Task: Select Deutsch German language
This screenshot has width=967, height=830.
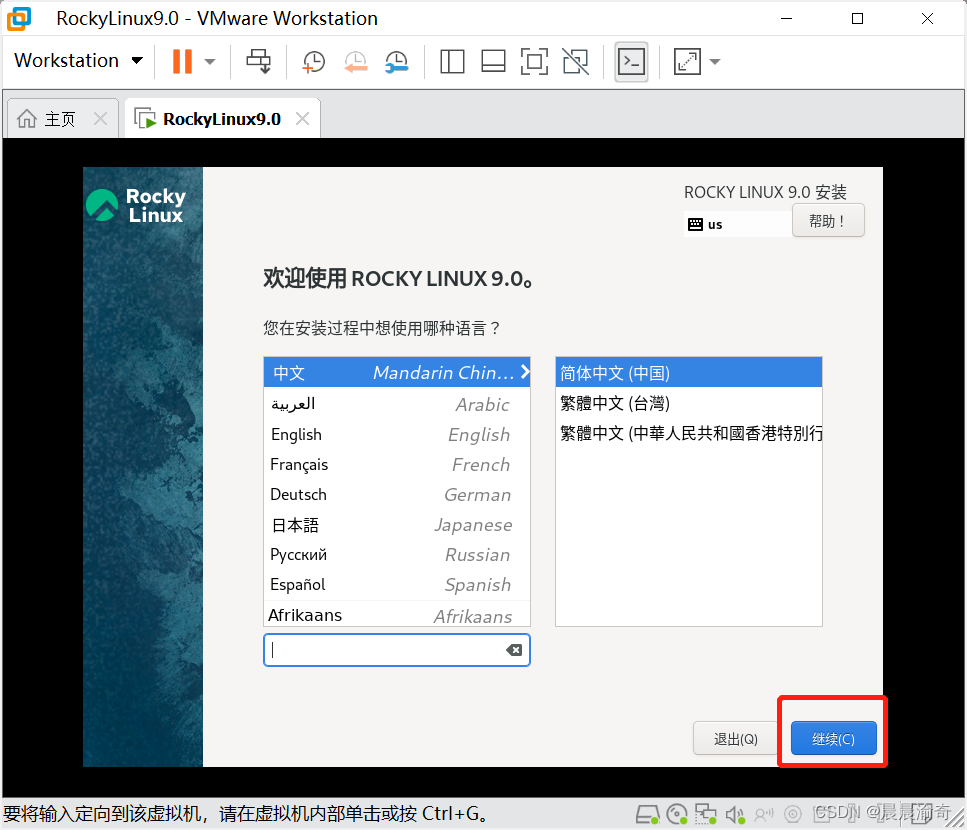Action: tap(397, 495)
